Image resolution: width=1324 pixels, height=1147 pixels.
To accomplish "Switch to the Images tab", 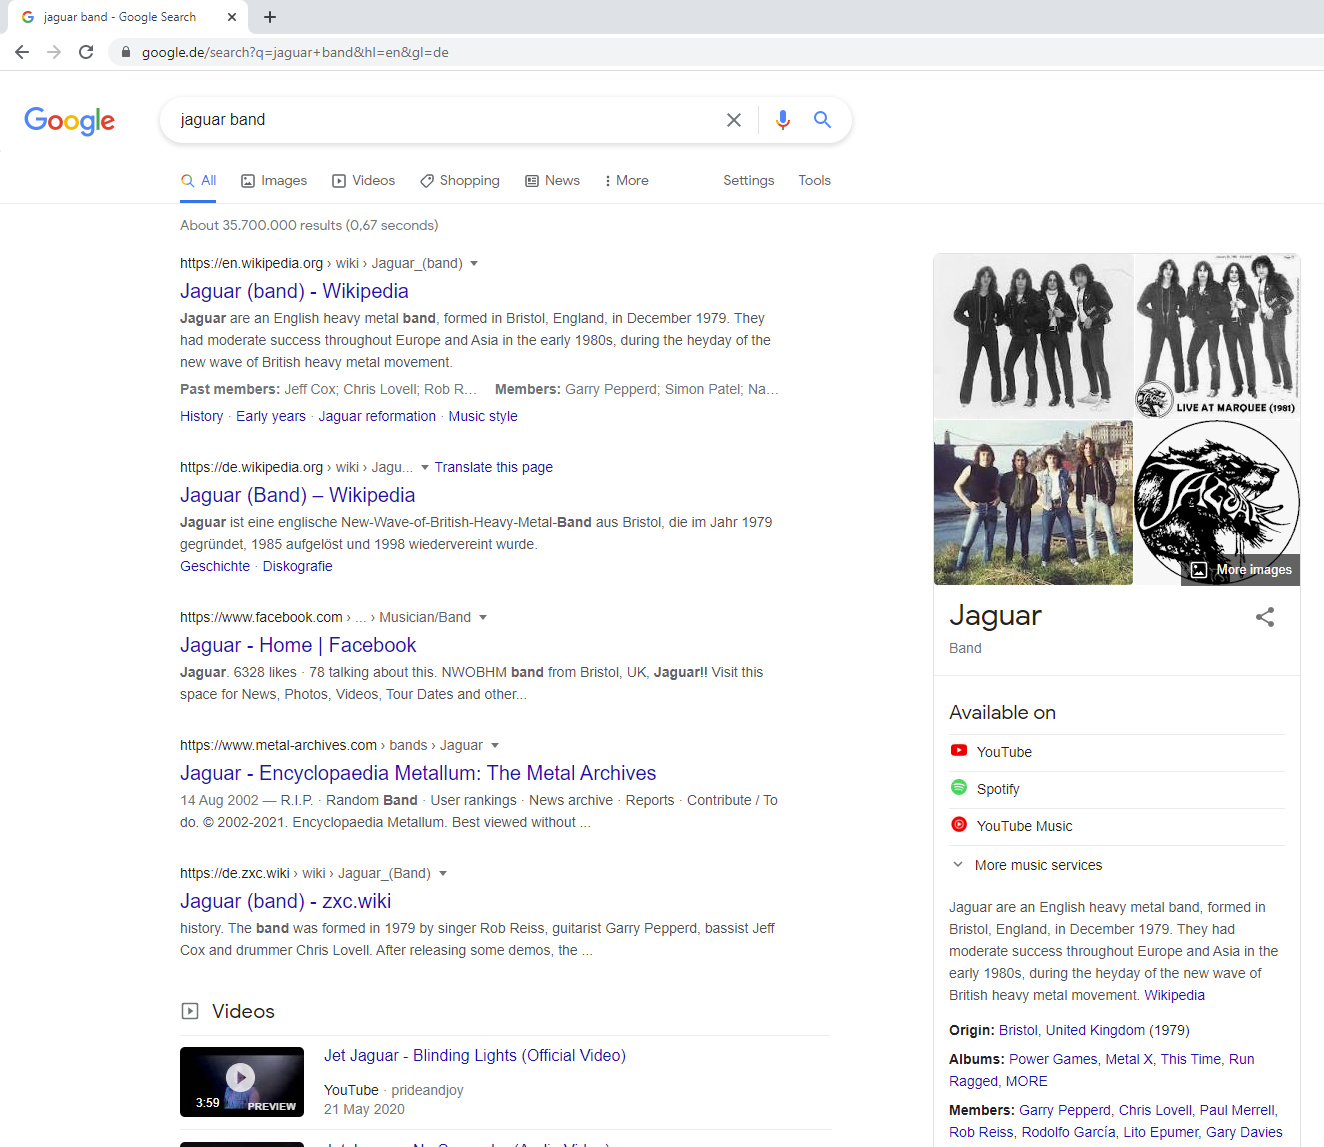I will pyautogui.click(x=274, y=180).
